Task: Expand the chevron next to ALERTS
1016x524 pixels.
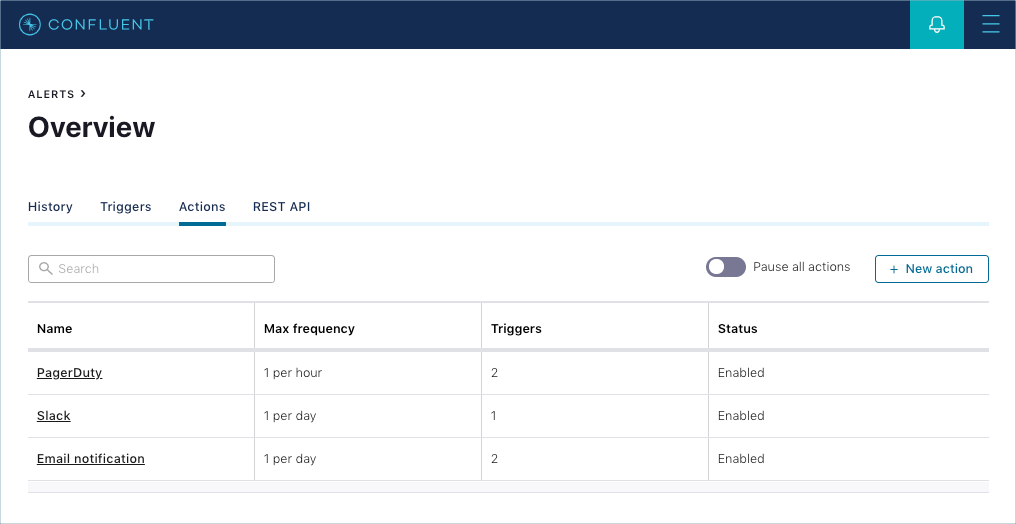Action: [83, 94]
